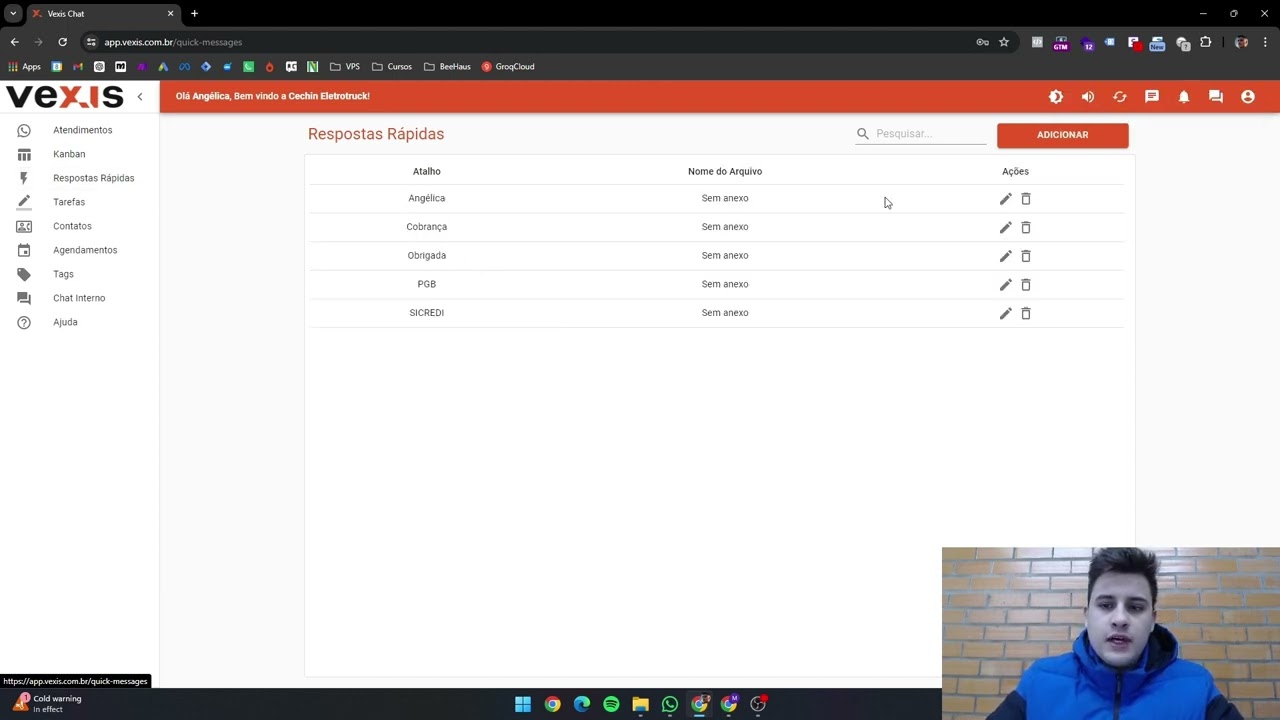Open the tab search dropdown arrow
Viewport: 1280px width, 720px height.
click(13, 13)
